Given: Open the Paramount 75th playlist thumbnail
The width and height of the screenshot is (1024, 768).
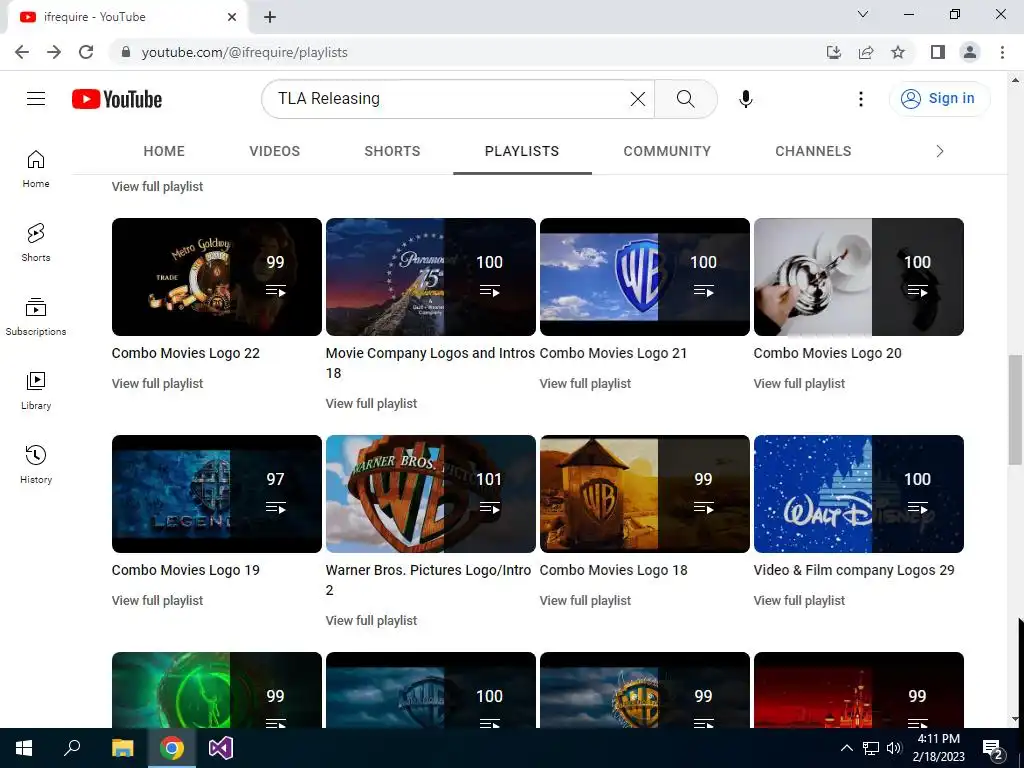Looking at the screenshot, I should click(431, 277).
